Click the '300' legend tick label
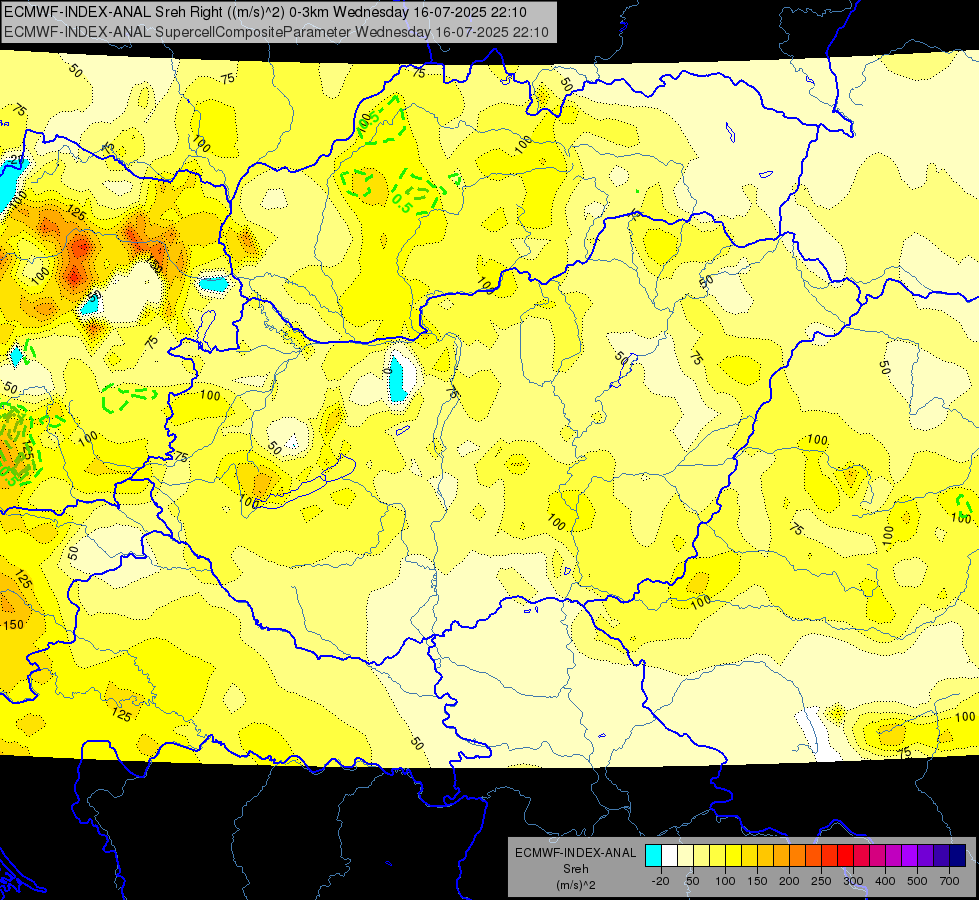The image size is (979, 900). tap(854, 881)
